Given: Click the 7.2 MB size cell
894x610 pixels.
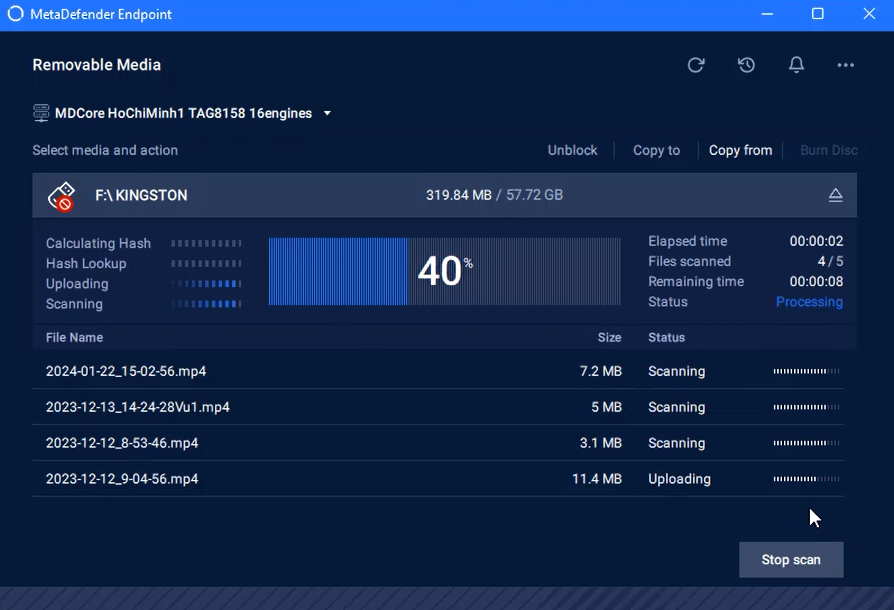Looking at the screenshot, I should pyautogui.click(x=600, y=371).
